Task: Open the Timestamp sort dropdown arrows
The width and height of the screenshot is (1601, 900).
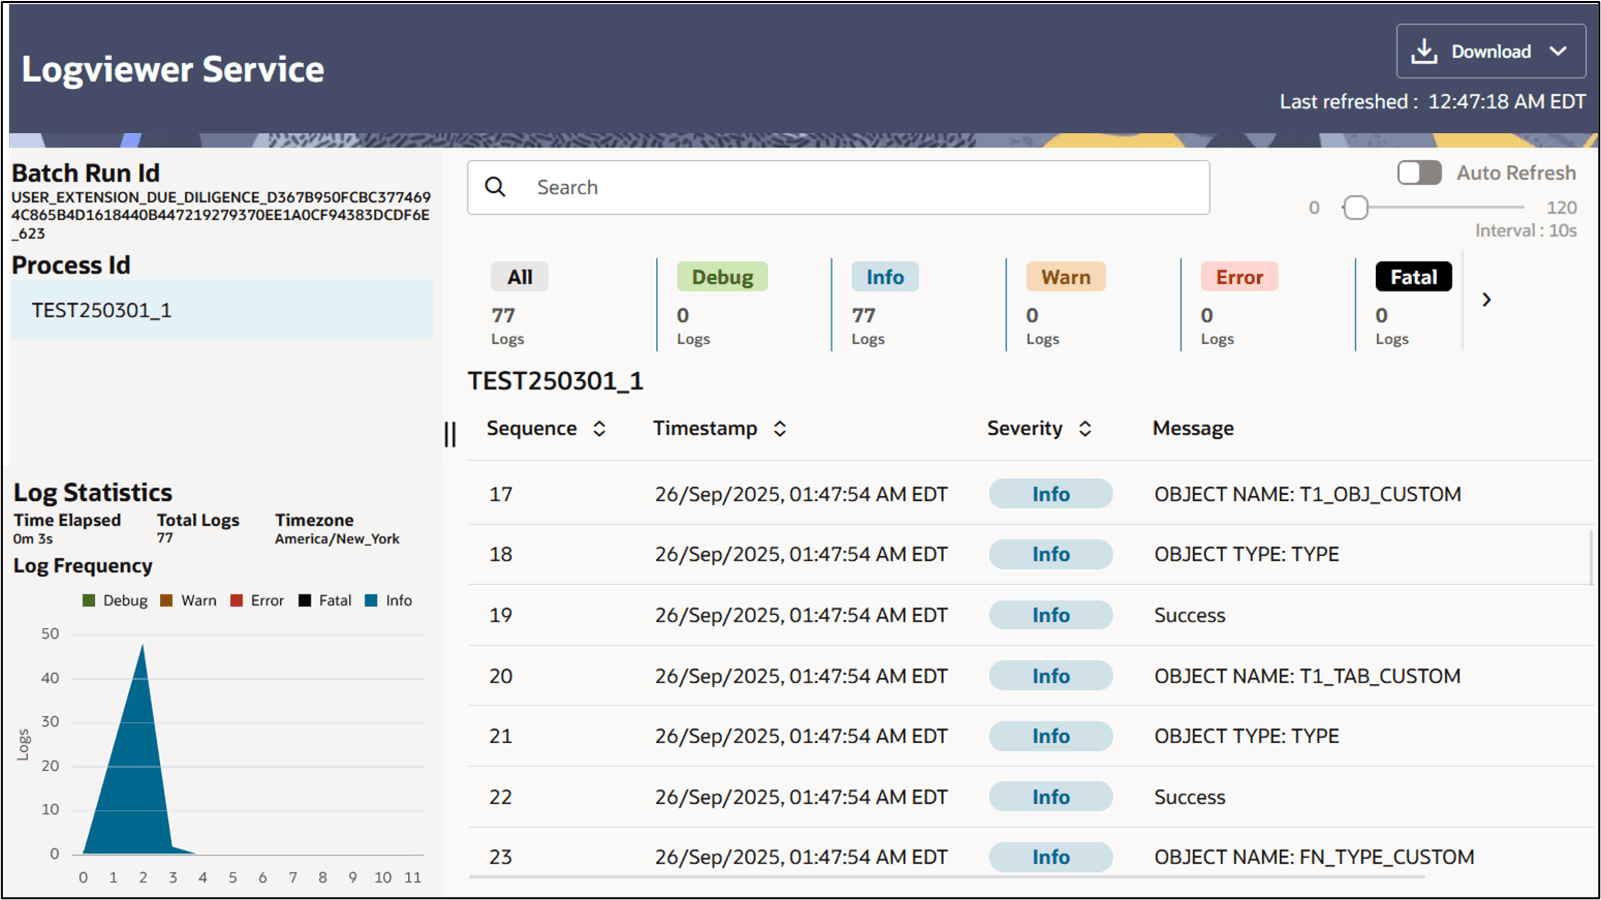Action: pyautogui.click(x=780, y=428)
